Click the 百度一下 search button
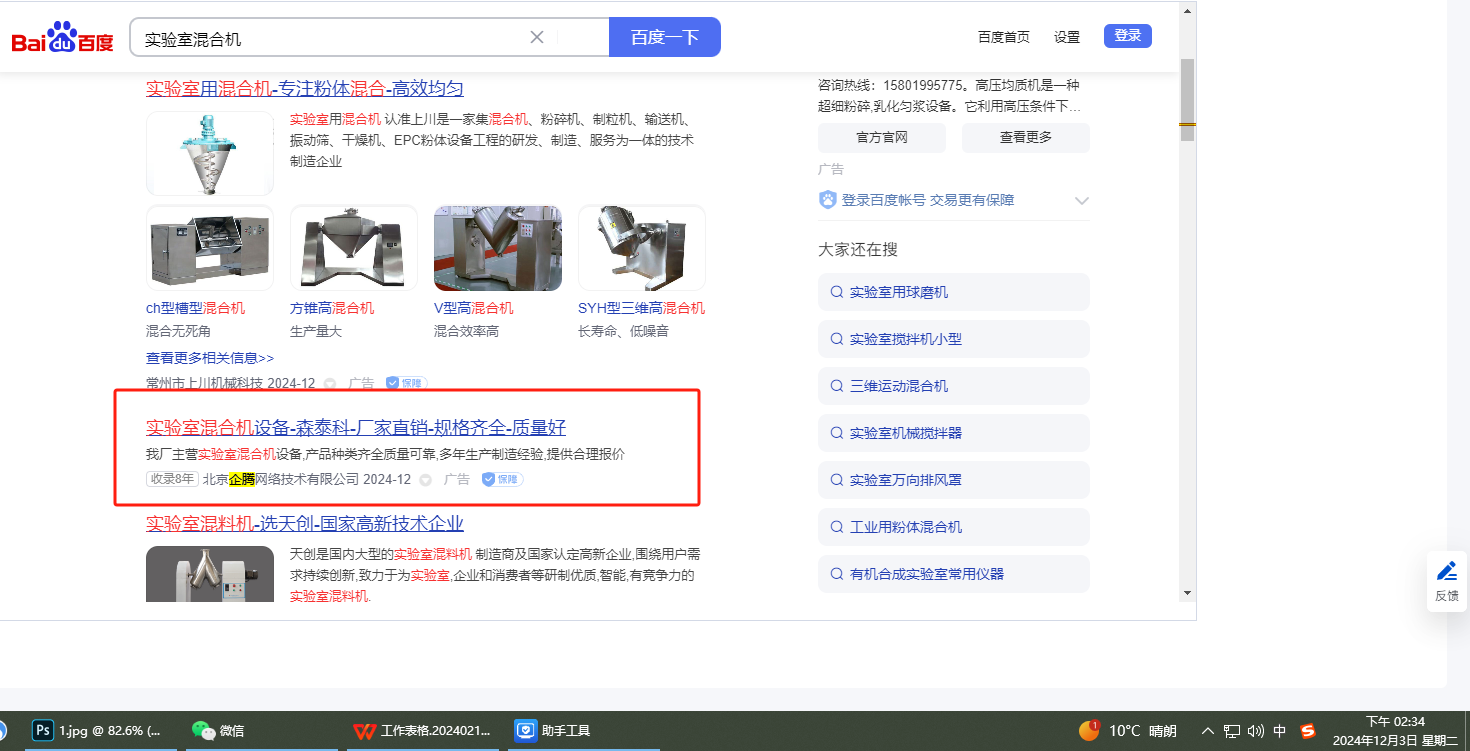The image size is (1470, 751). (665, 37)
